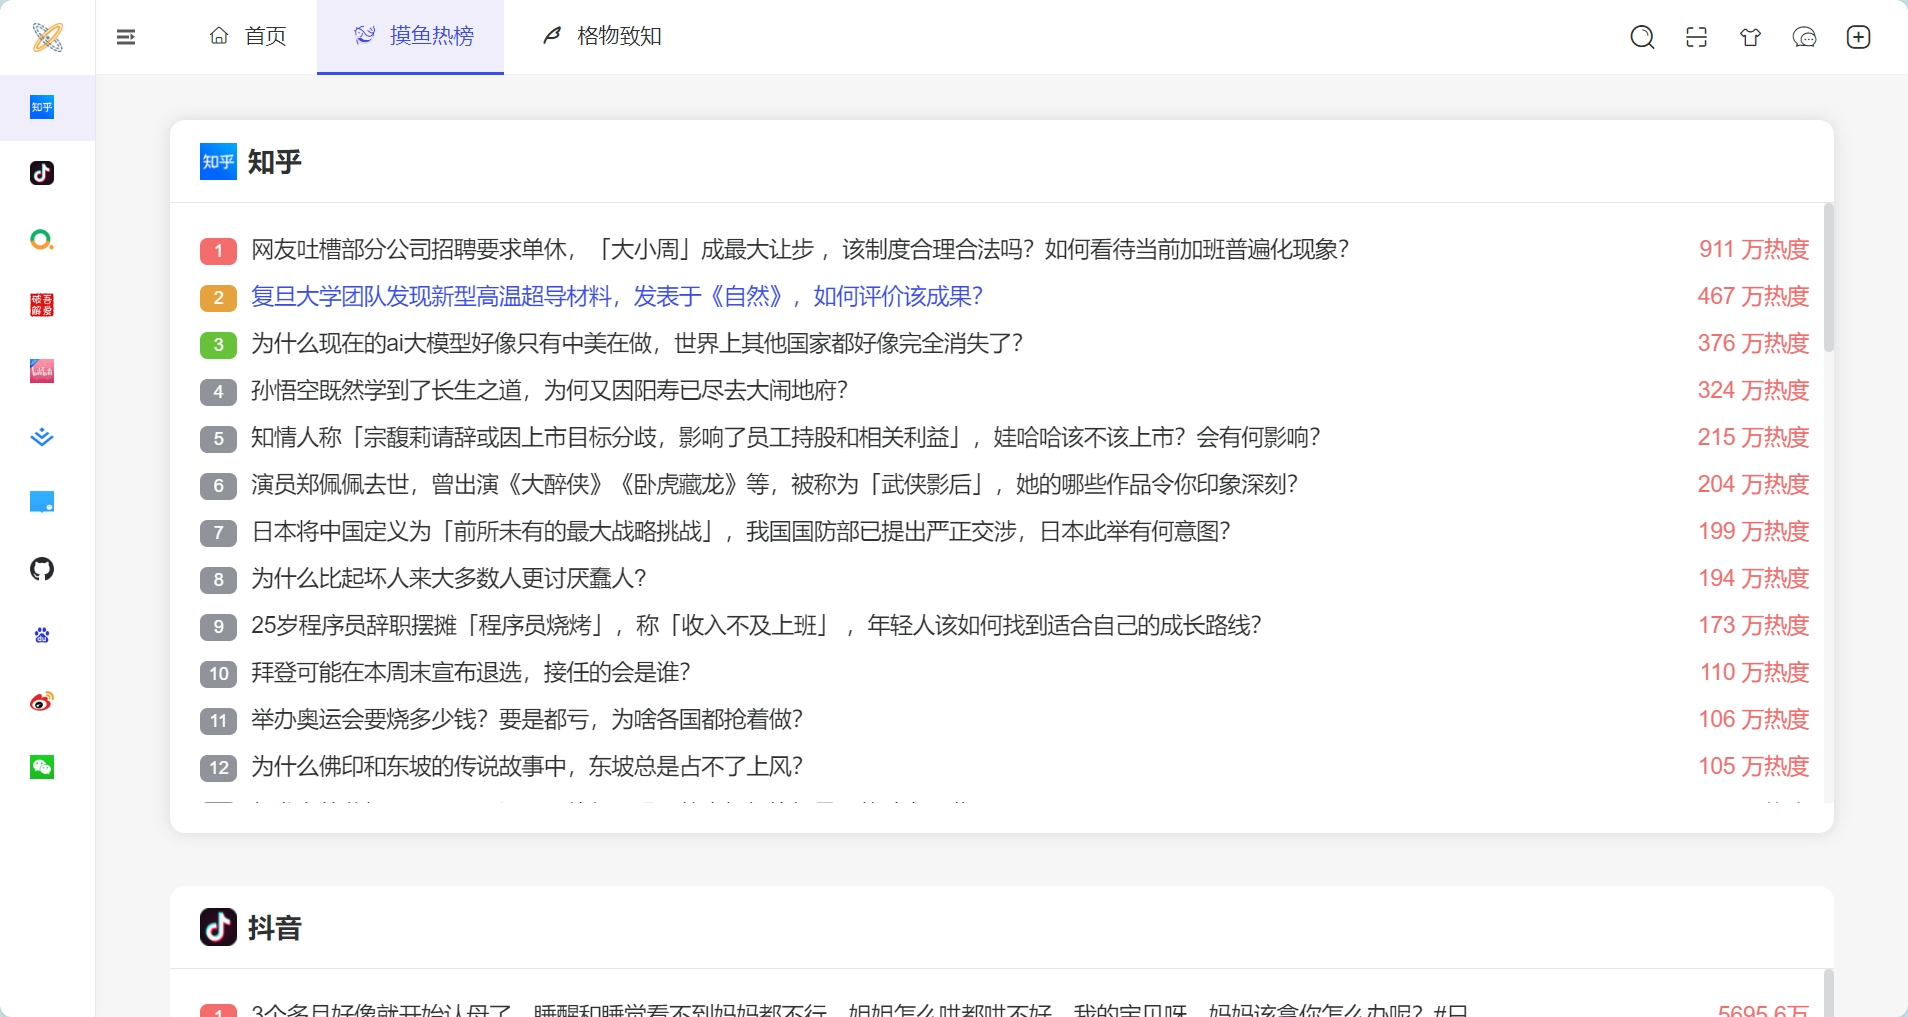The image size is (1908, 1017).
Task: Open the 日本将中国定义为 topic
Action: click(741, 531)
